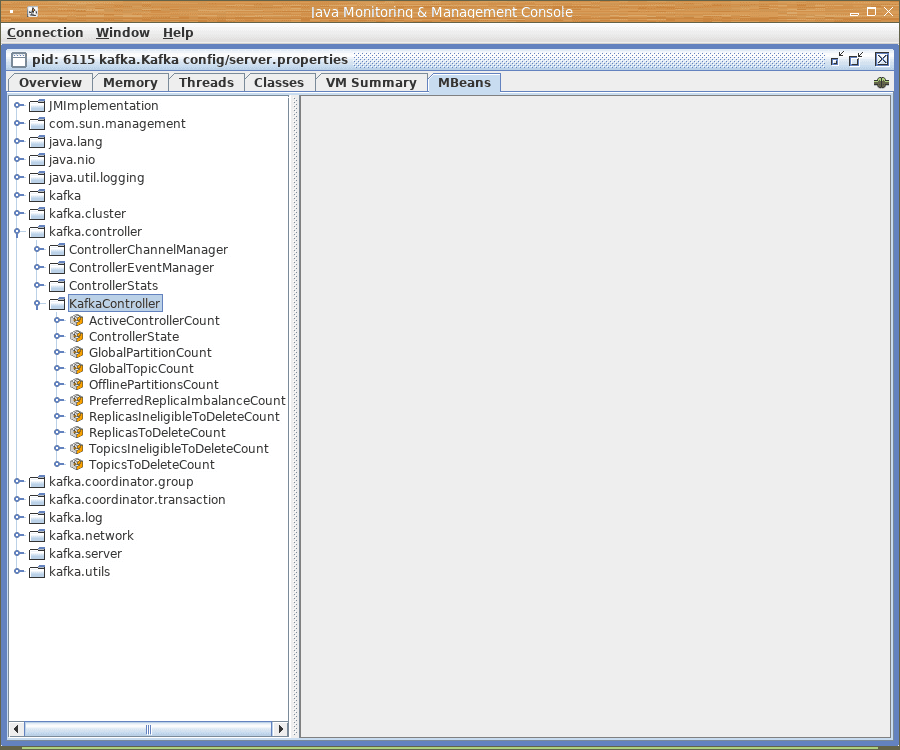Click the java.lang folder icon
900x750 pixels.
pyautogui.click(x=37, y=141)
